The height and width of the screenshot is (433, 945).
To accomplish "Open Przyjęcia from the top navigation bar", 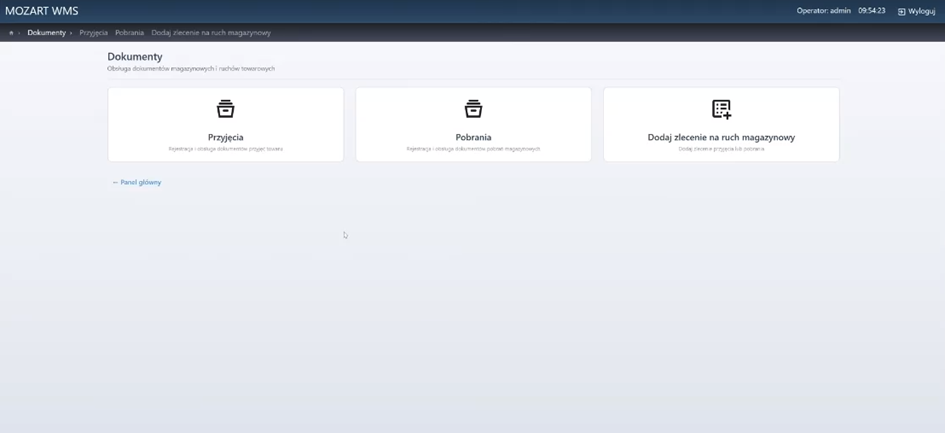I will (x=93, y=33).
